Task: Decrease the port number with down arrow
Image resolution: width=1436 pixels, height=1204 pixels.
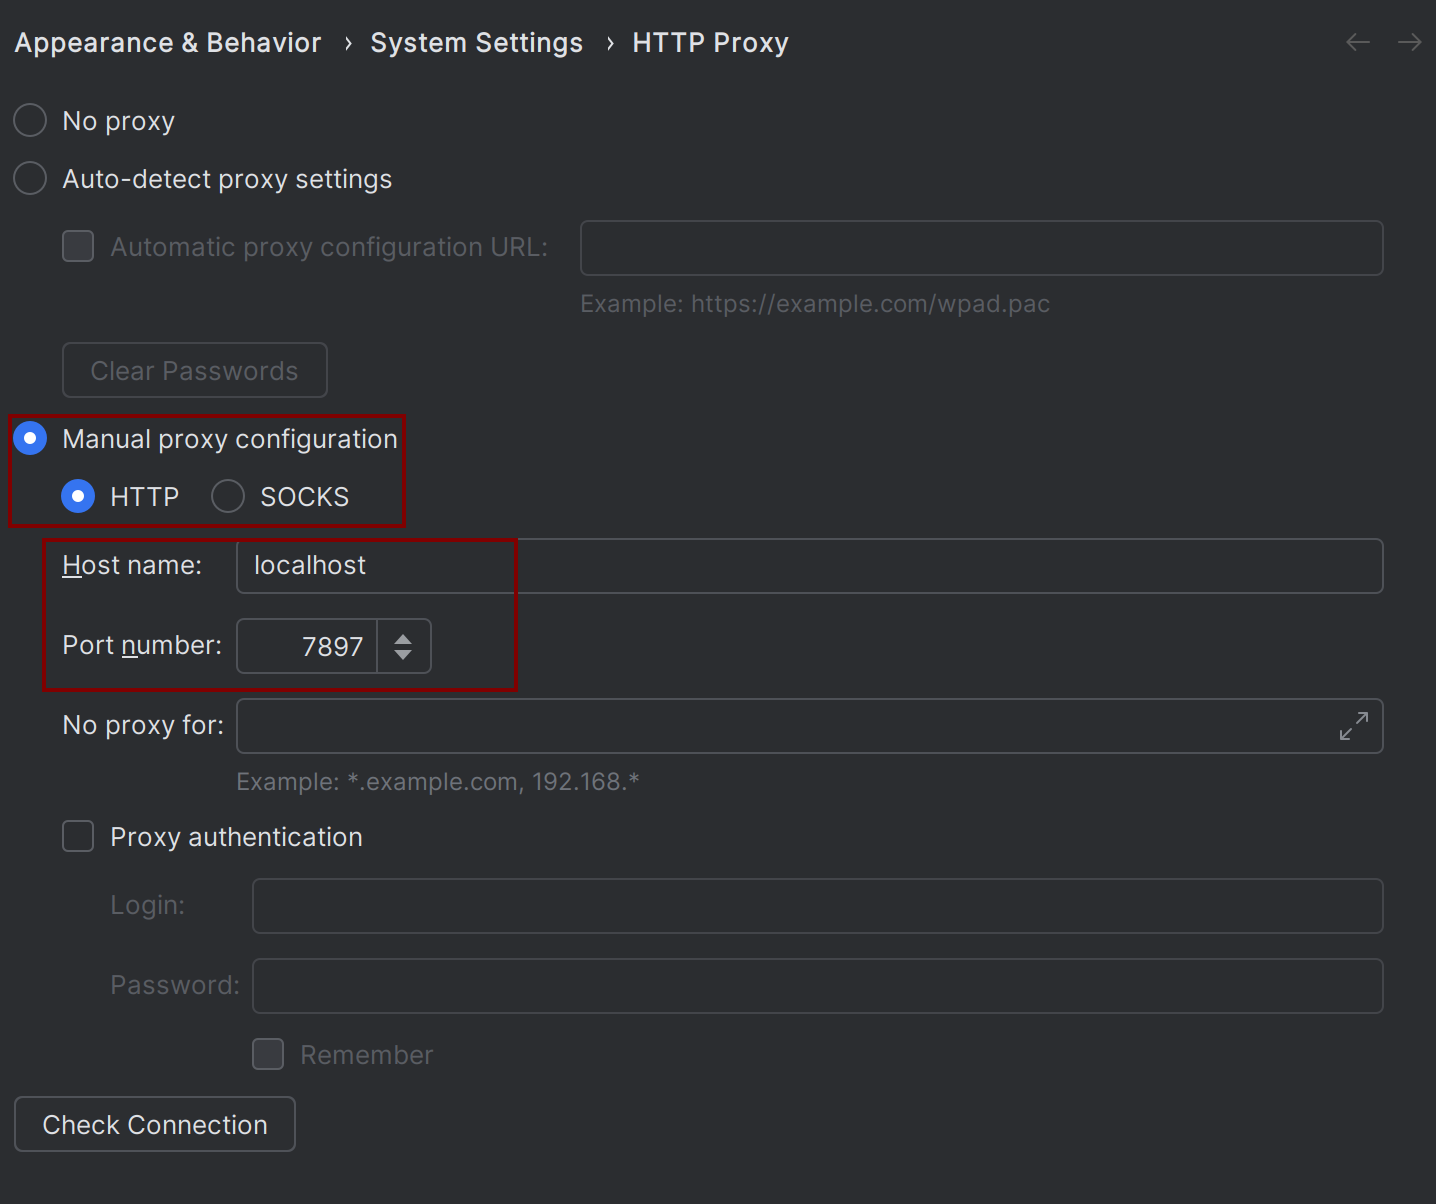Action: [x=403, y=655]
